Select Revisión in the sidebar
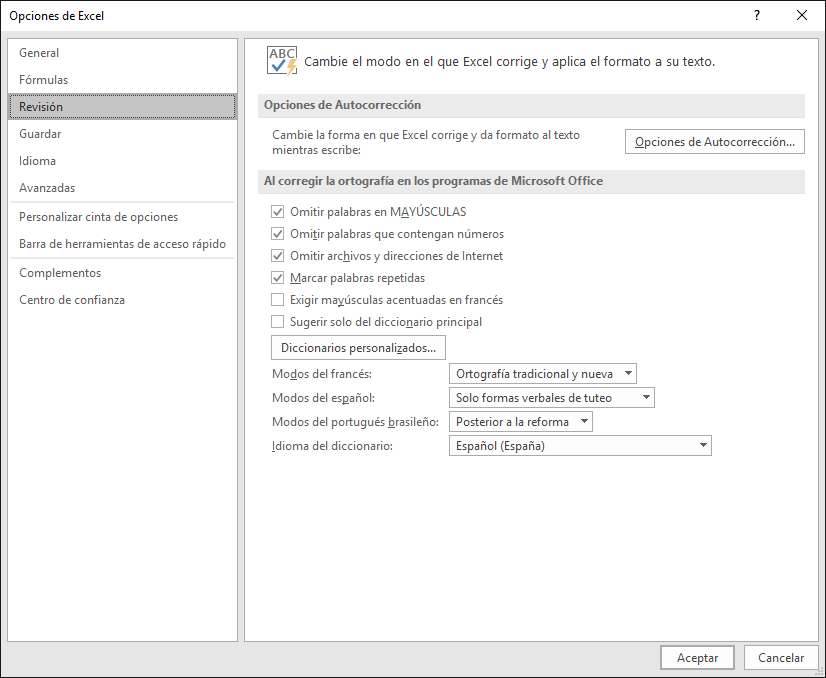Screen dimensions: 826x678 pyautogui.click(x=122, y=107)
